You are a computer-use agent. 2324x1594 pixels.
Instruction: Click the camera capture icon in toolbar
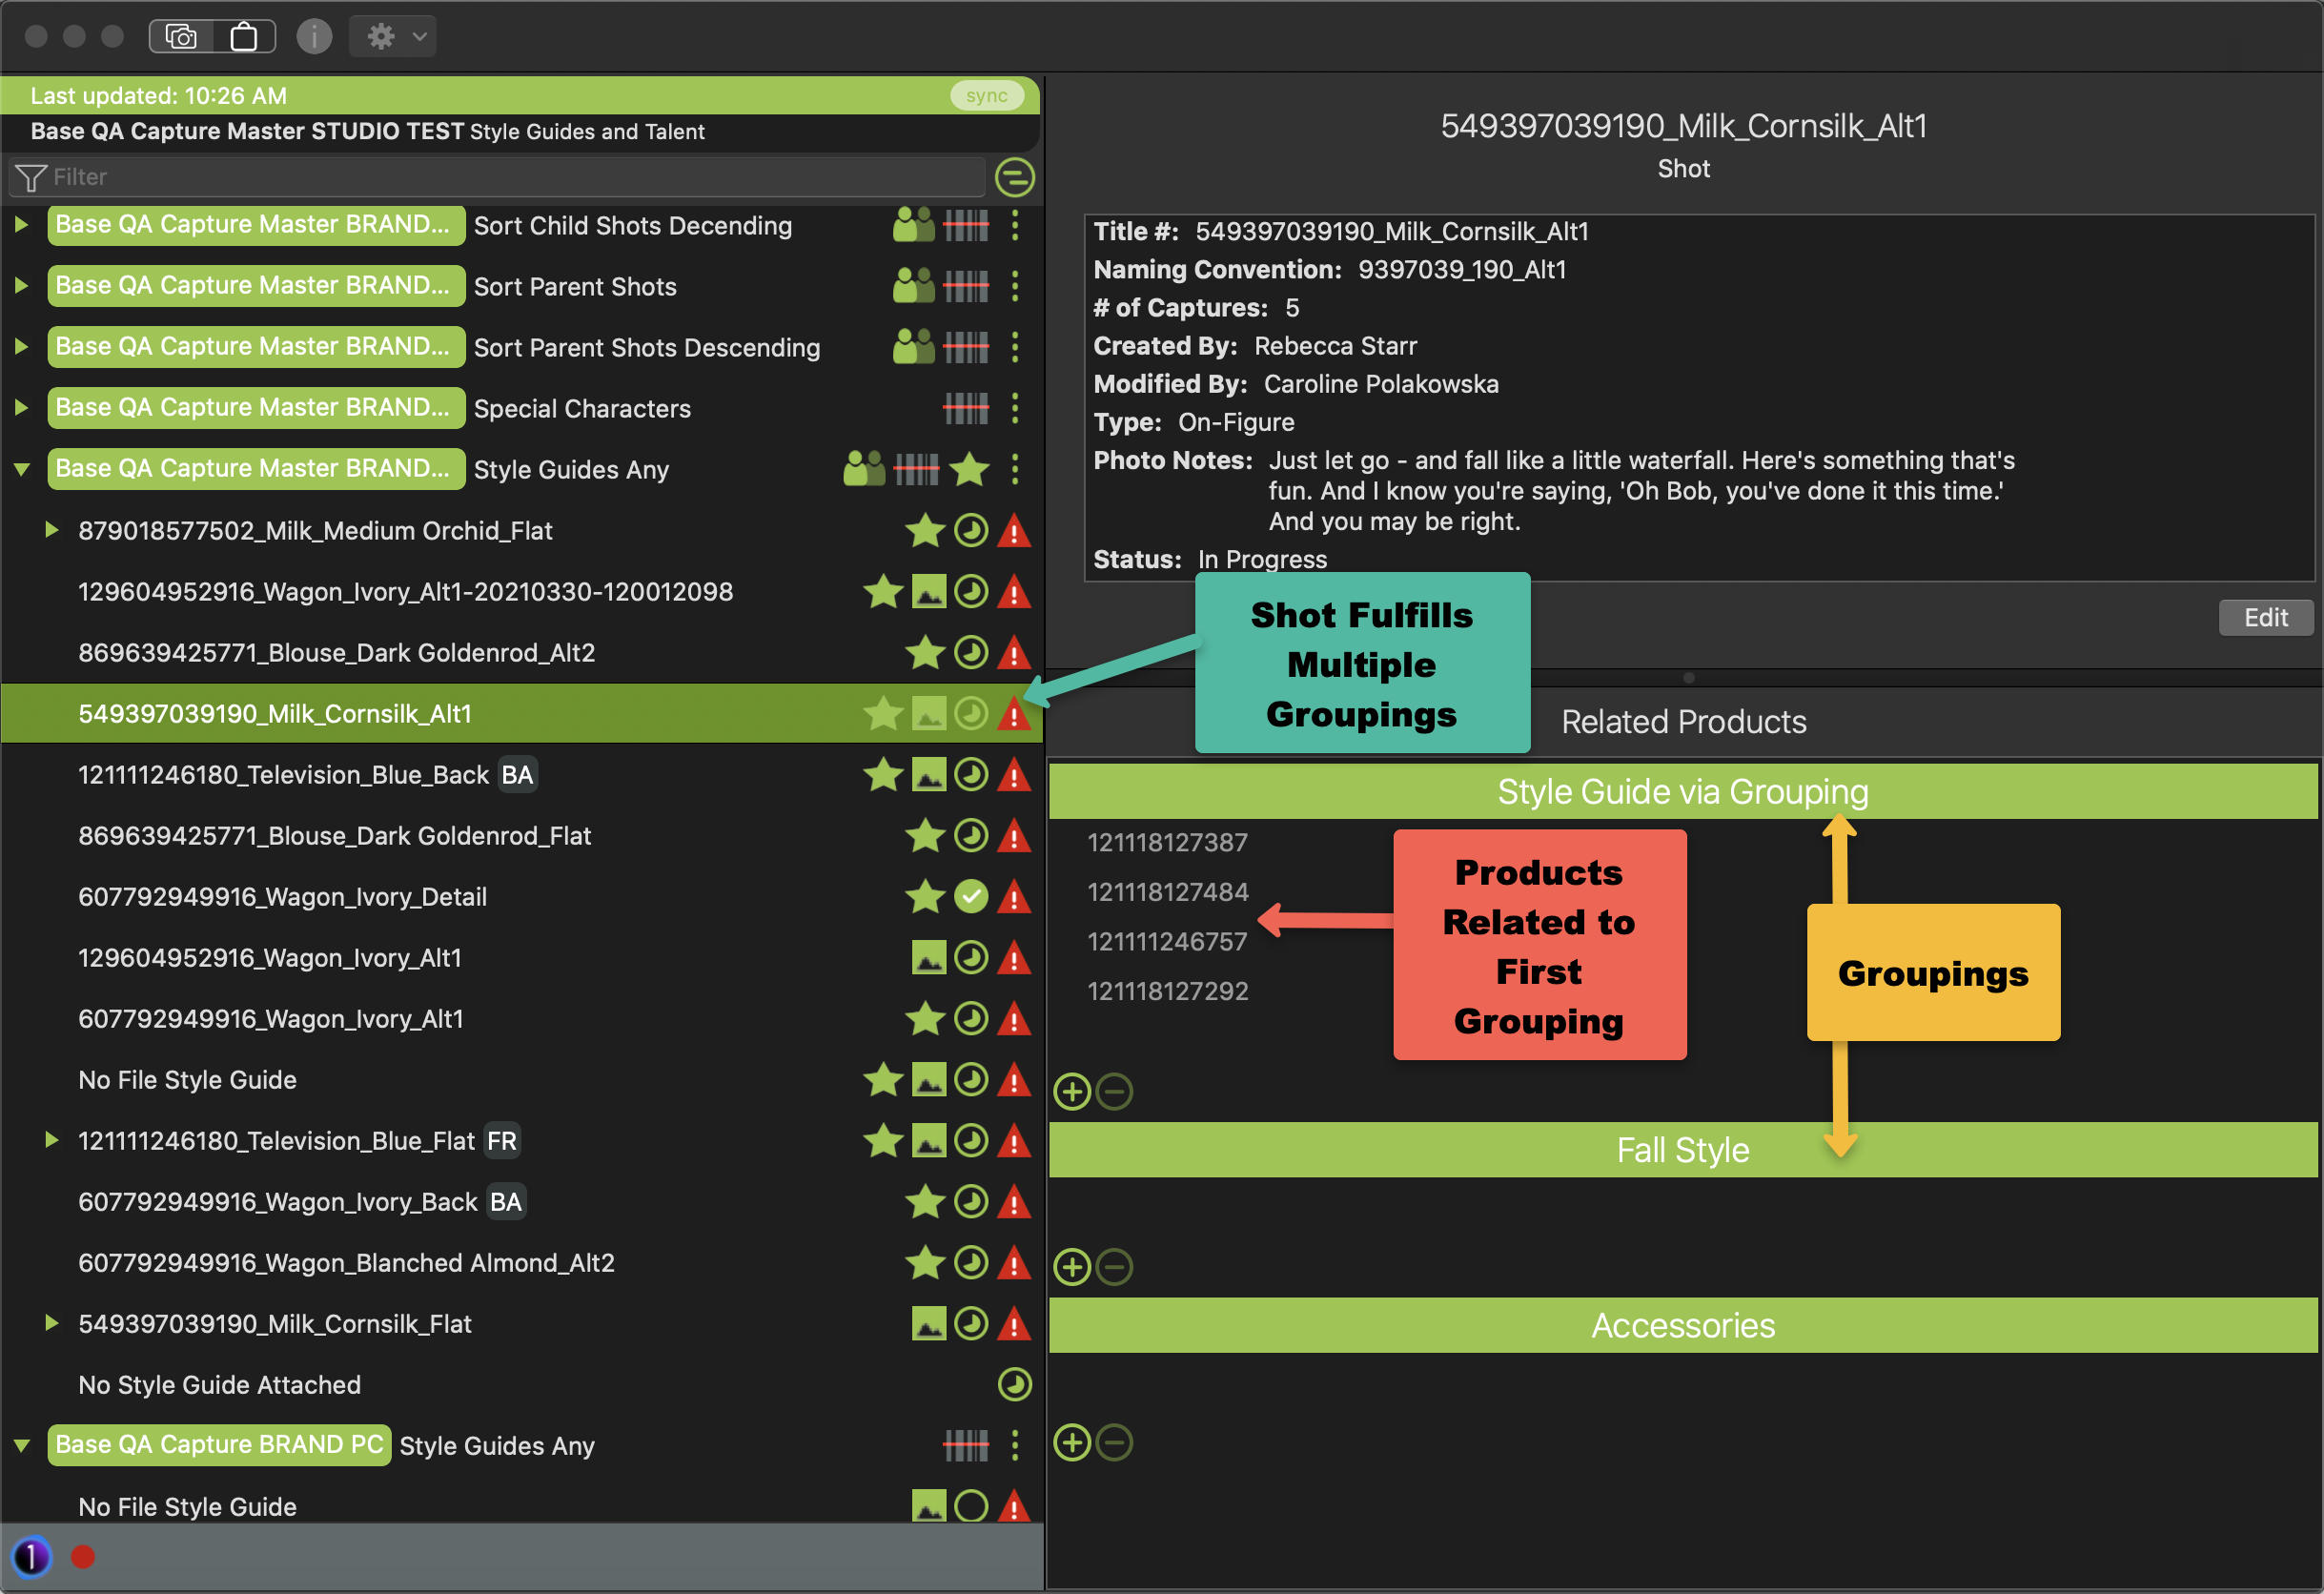[181, 37]
